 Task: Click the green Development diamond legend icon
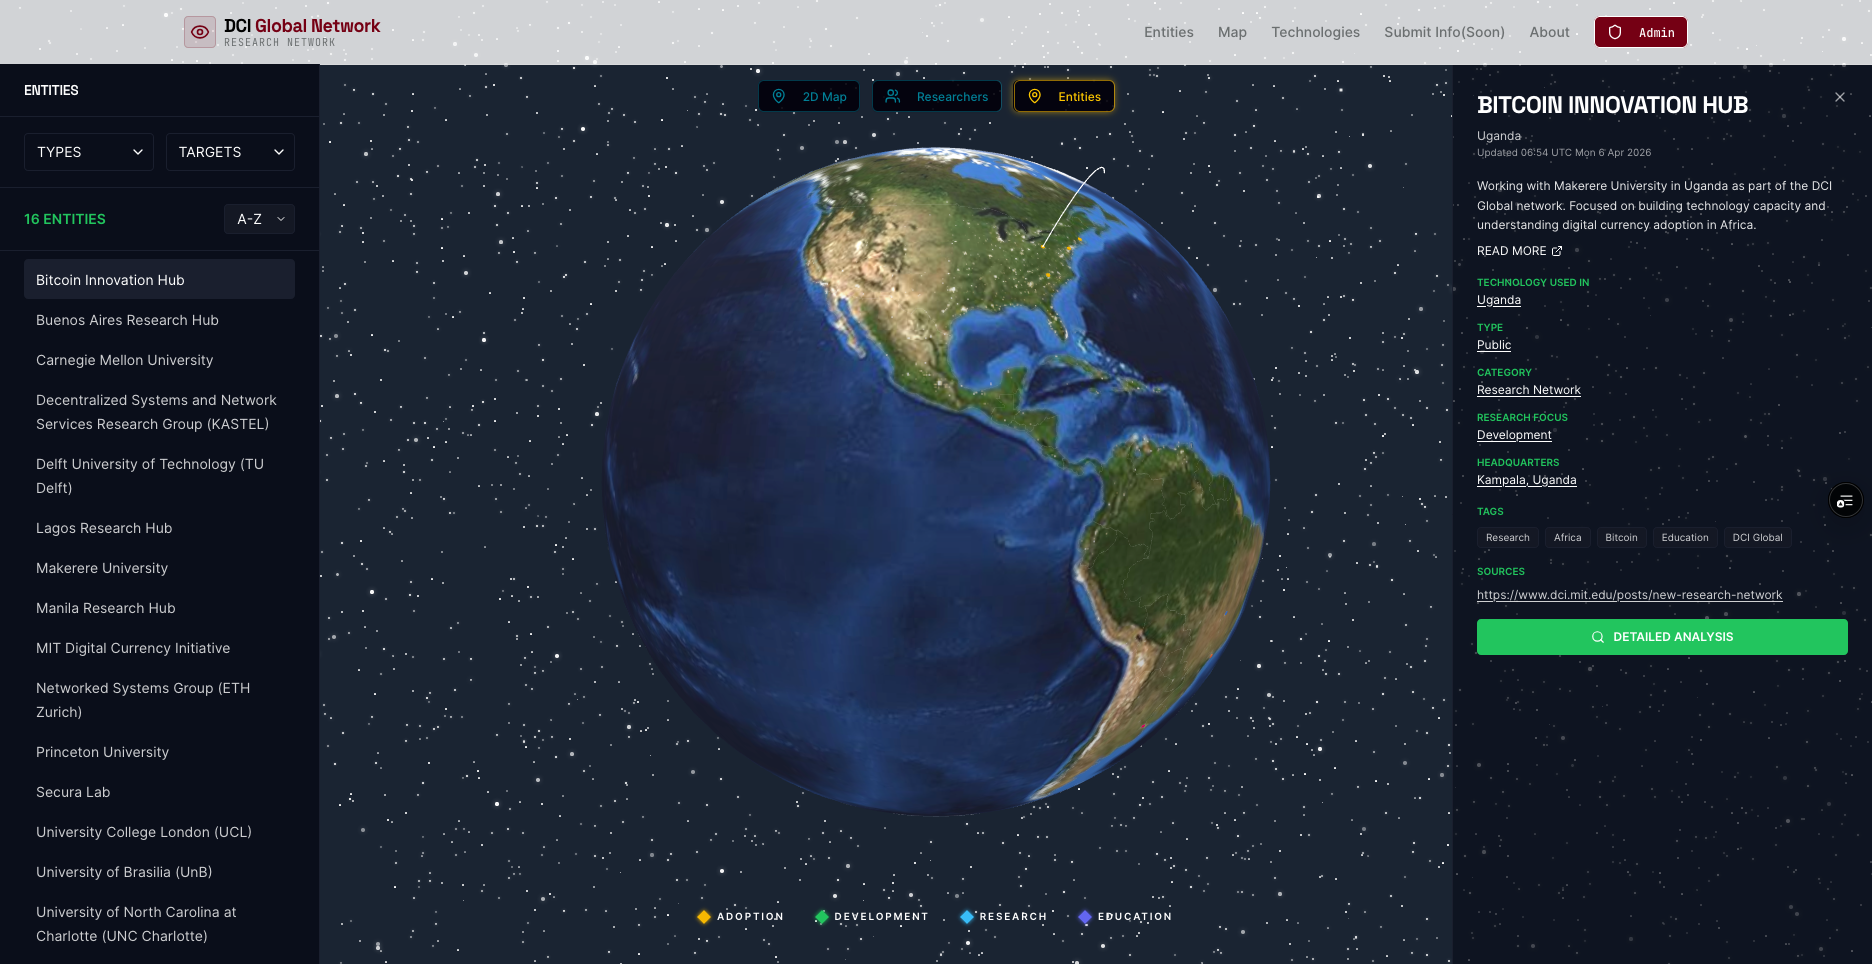821,917
